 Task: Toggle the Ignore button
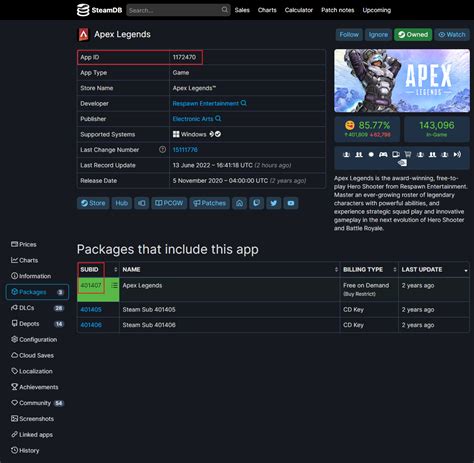point(378,35)
